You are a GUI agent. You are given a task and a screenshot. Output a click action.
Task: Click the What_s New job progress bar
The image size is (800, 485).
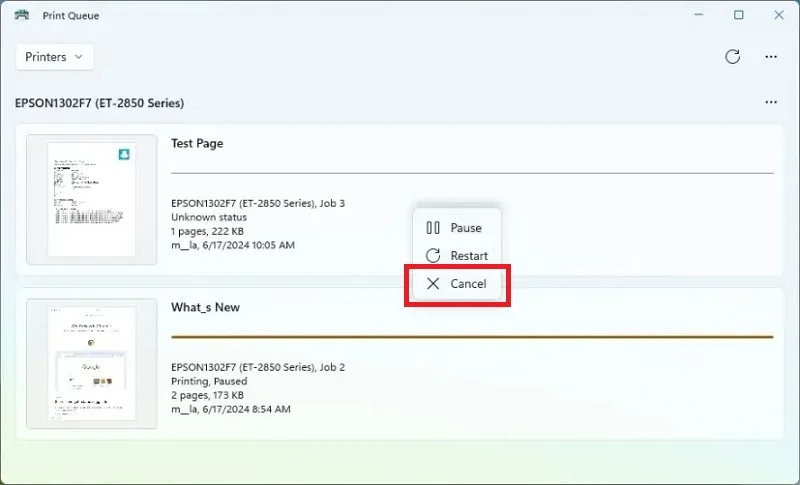click(x=472, y=337)
